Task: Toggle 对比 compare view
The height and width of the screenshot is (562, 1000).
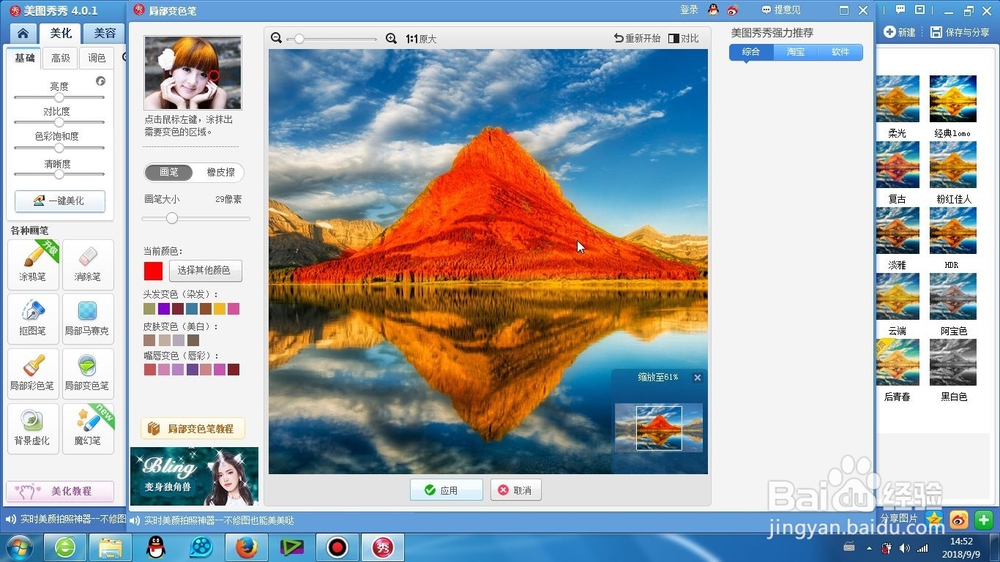Action: click(x=684, y=38)
